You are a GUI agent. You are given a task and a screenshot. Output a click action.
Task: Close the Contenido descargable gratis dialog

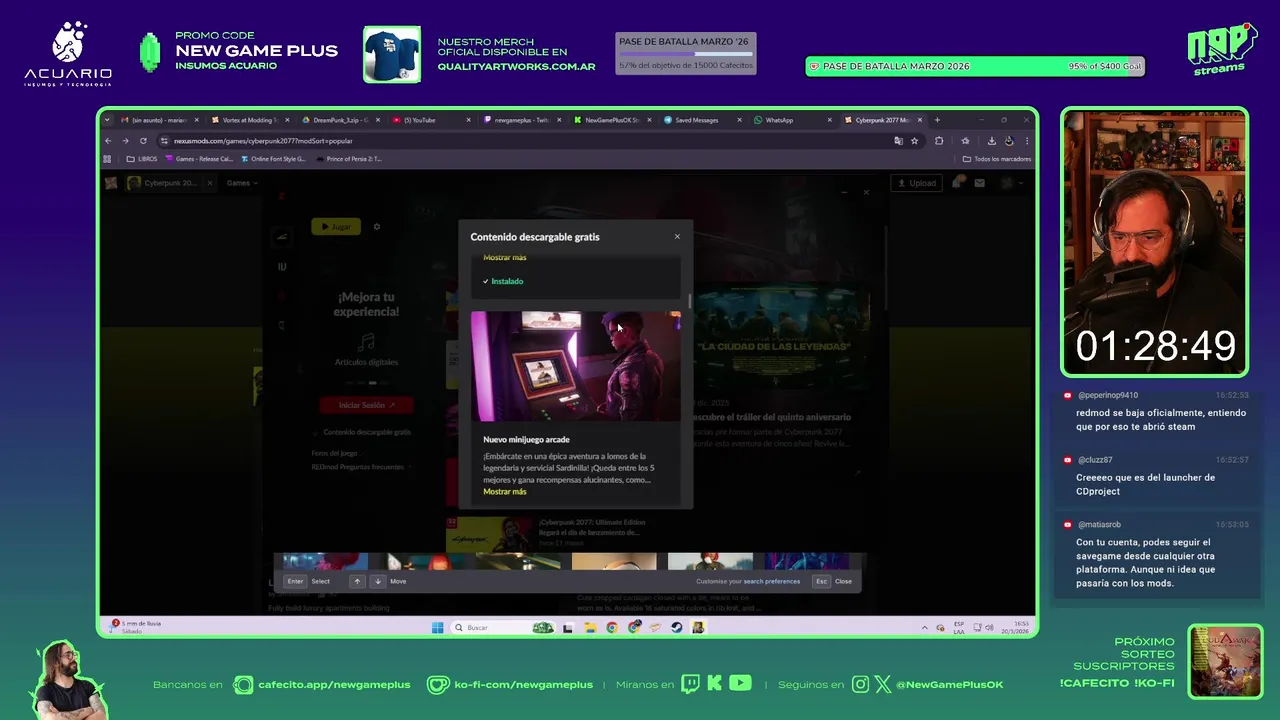pyautogui.click(x=677, y=237)
